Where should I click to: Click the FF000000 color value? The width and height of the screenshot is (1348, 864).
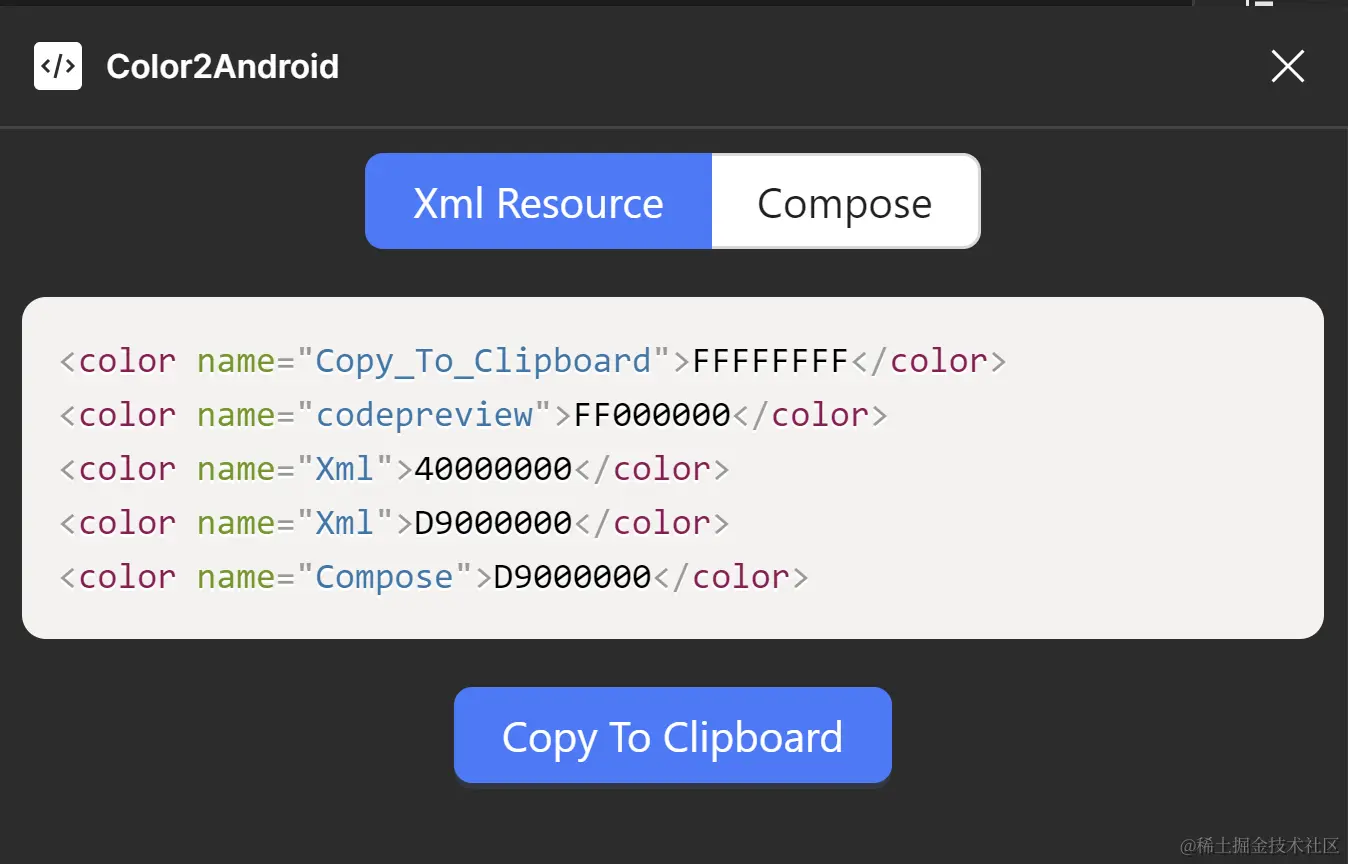point(652,415)
